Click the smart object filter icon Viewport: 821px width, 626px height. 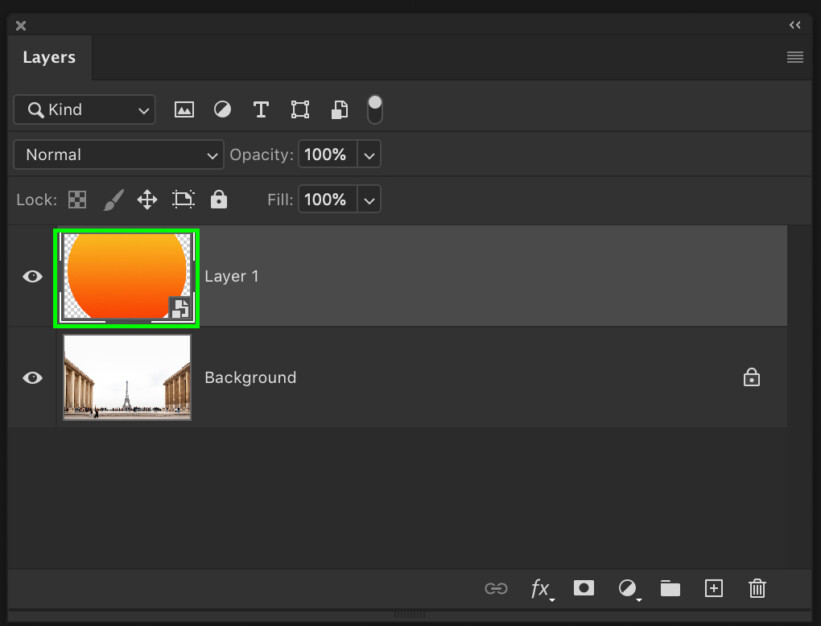point(339,110)
